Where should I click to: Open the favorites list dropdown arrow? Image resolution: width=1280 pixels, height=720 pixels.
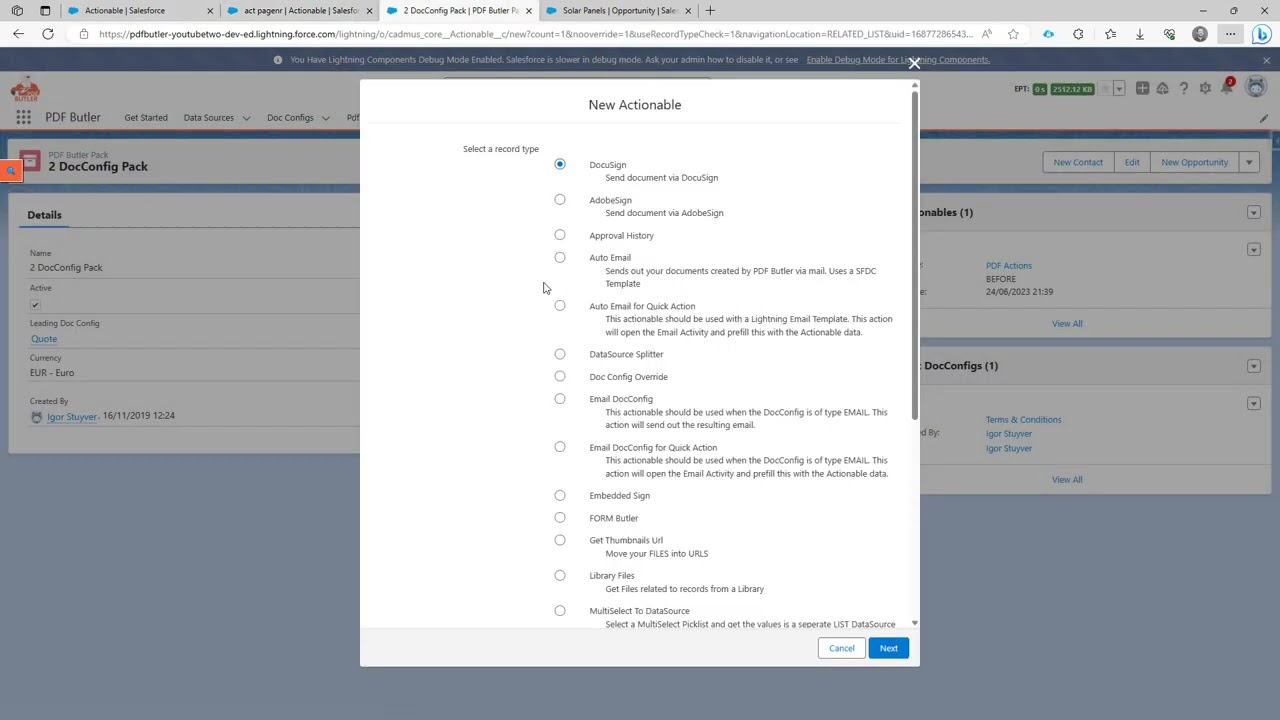pyautogui.click(x=1118, y=89)
